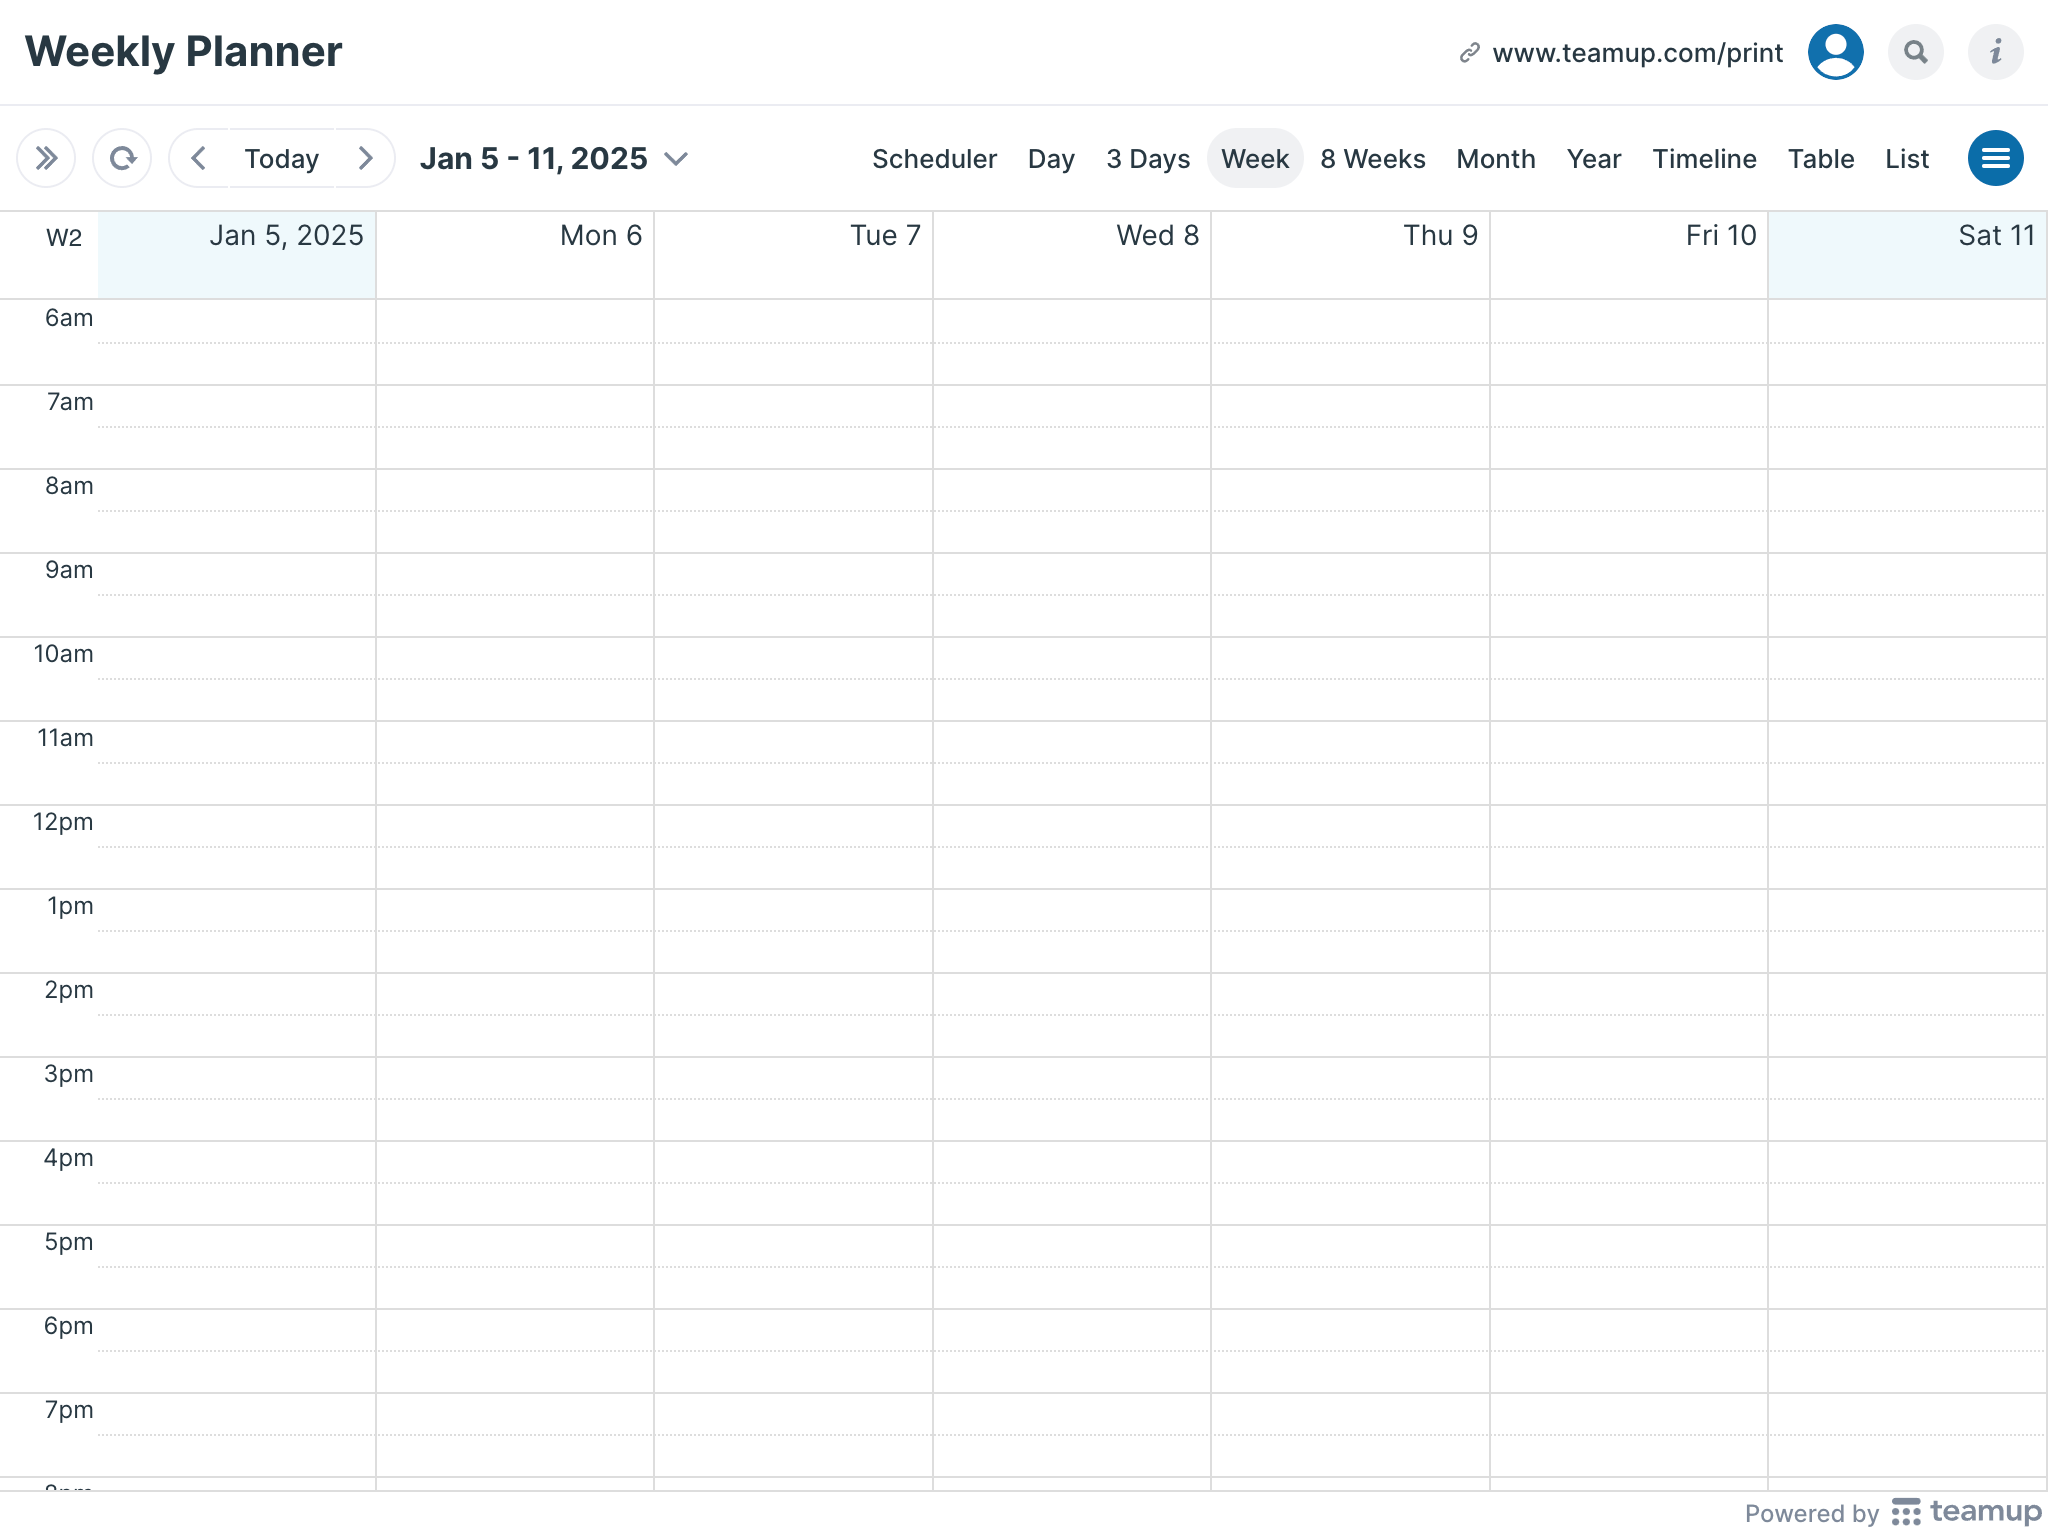
Task: Select the 8 Weeks view
Action: 1372,158
